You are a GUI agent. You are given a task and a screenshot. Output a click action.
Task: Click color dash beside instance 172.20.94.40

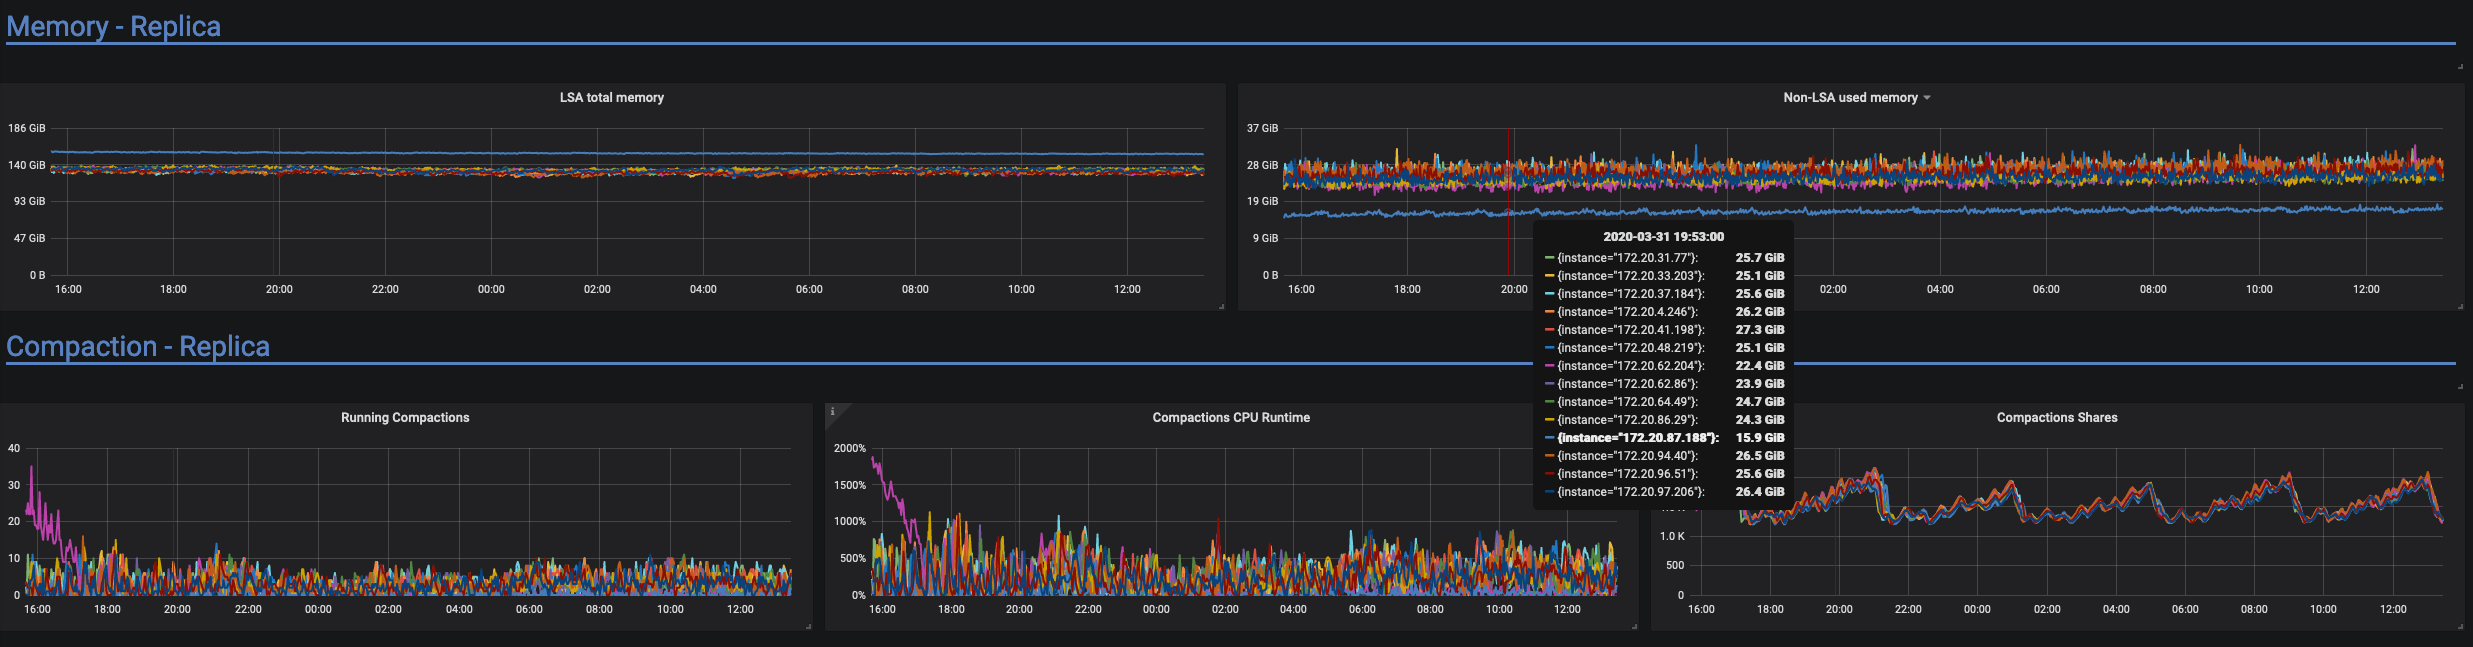pos(1549,456)
